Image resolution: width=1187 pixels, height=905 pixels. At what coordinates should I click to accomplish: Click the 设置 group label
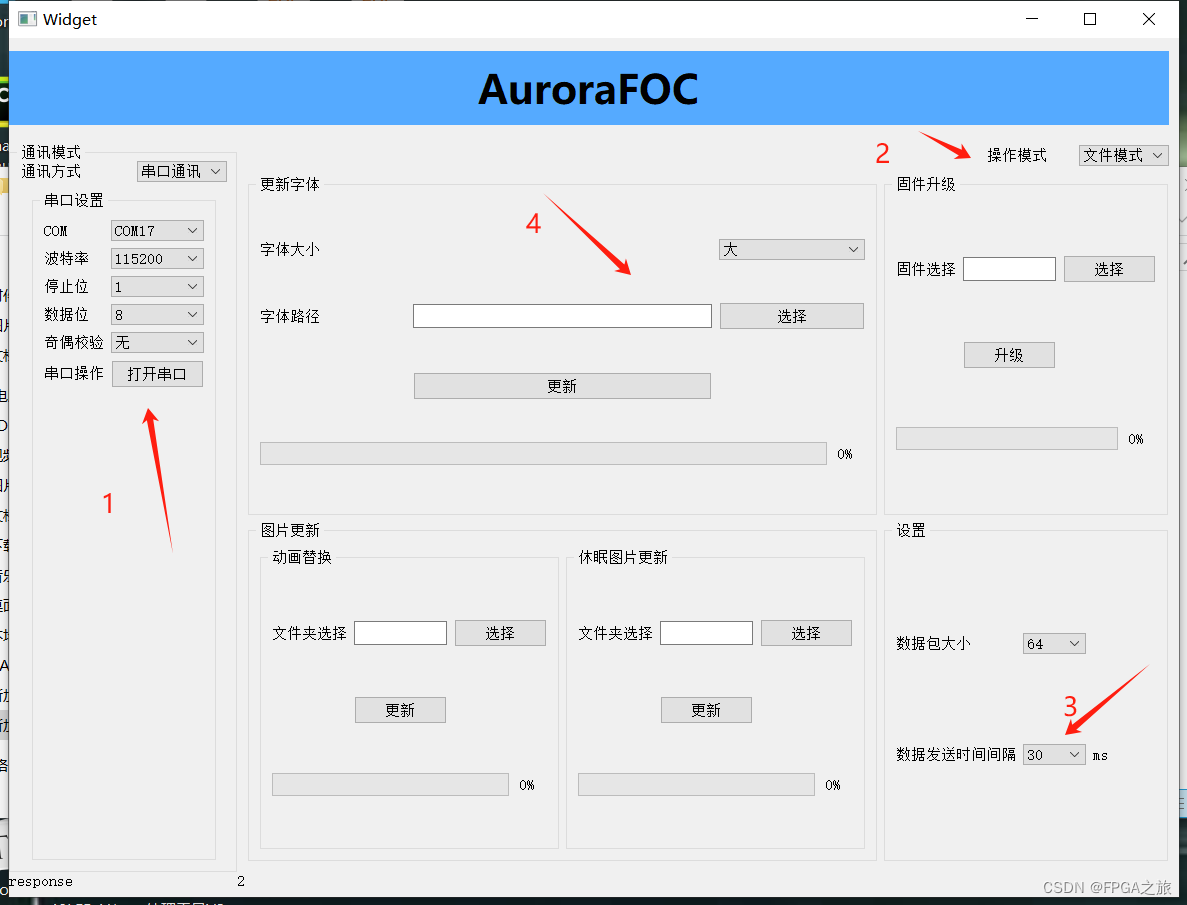(911, 530)
